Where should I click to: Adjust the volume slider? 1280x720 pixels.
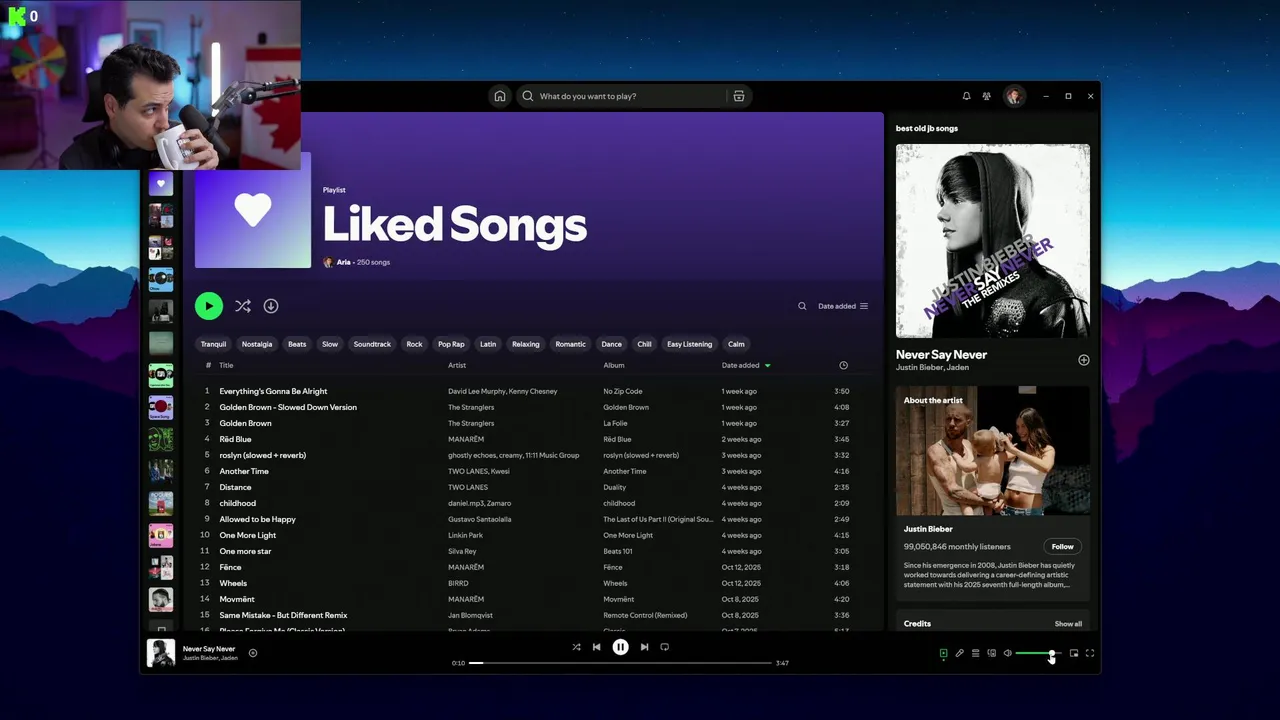click(x=1037, y=653)
